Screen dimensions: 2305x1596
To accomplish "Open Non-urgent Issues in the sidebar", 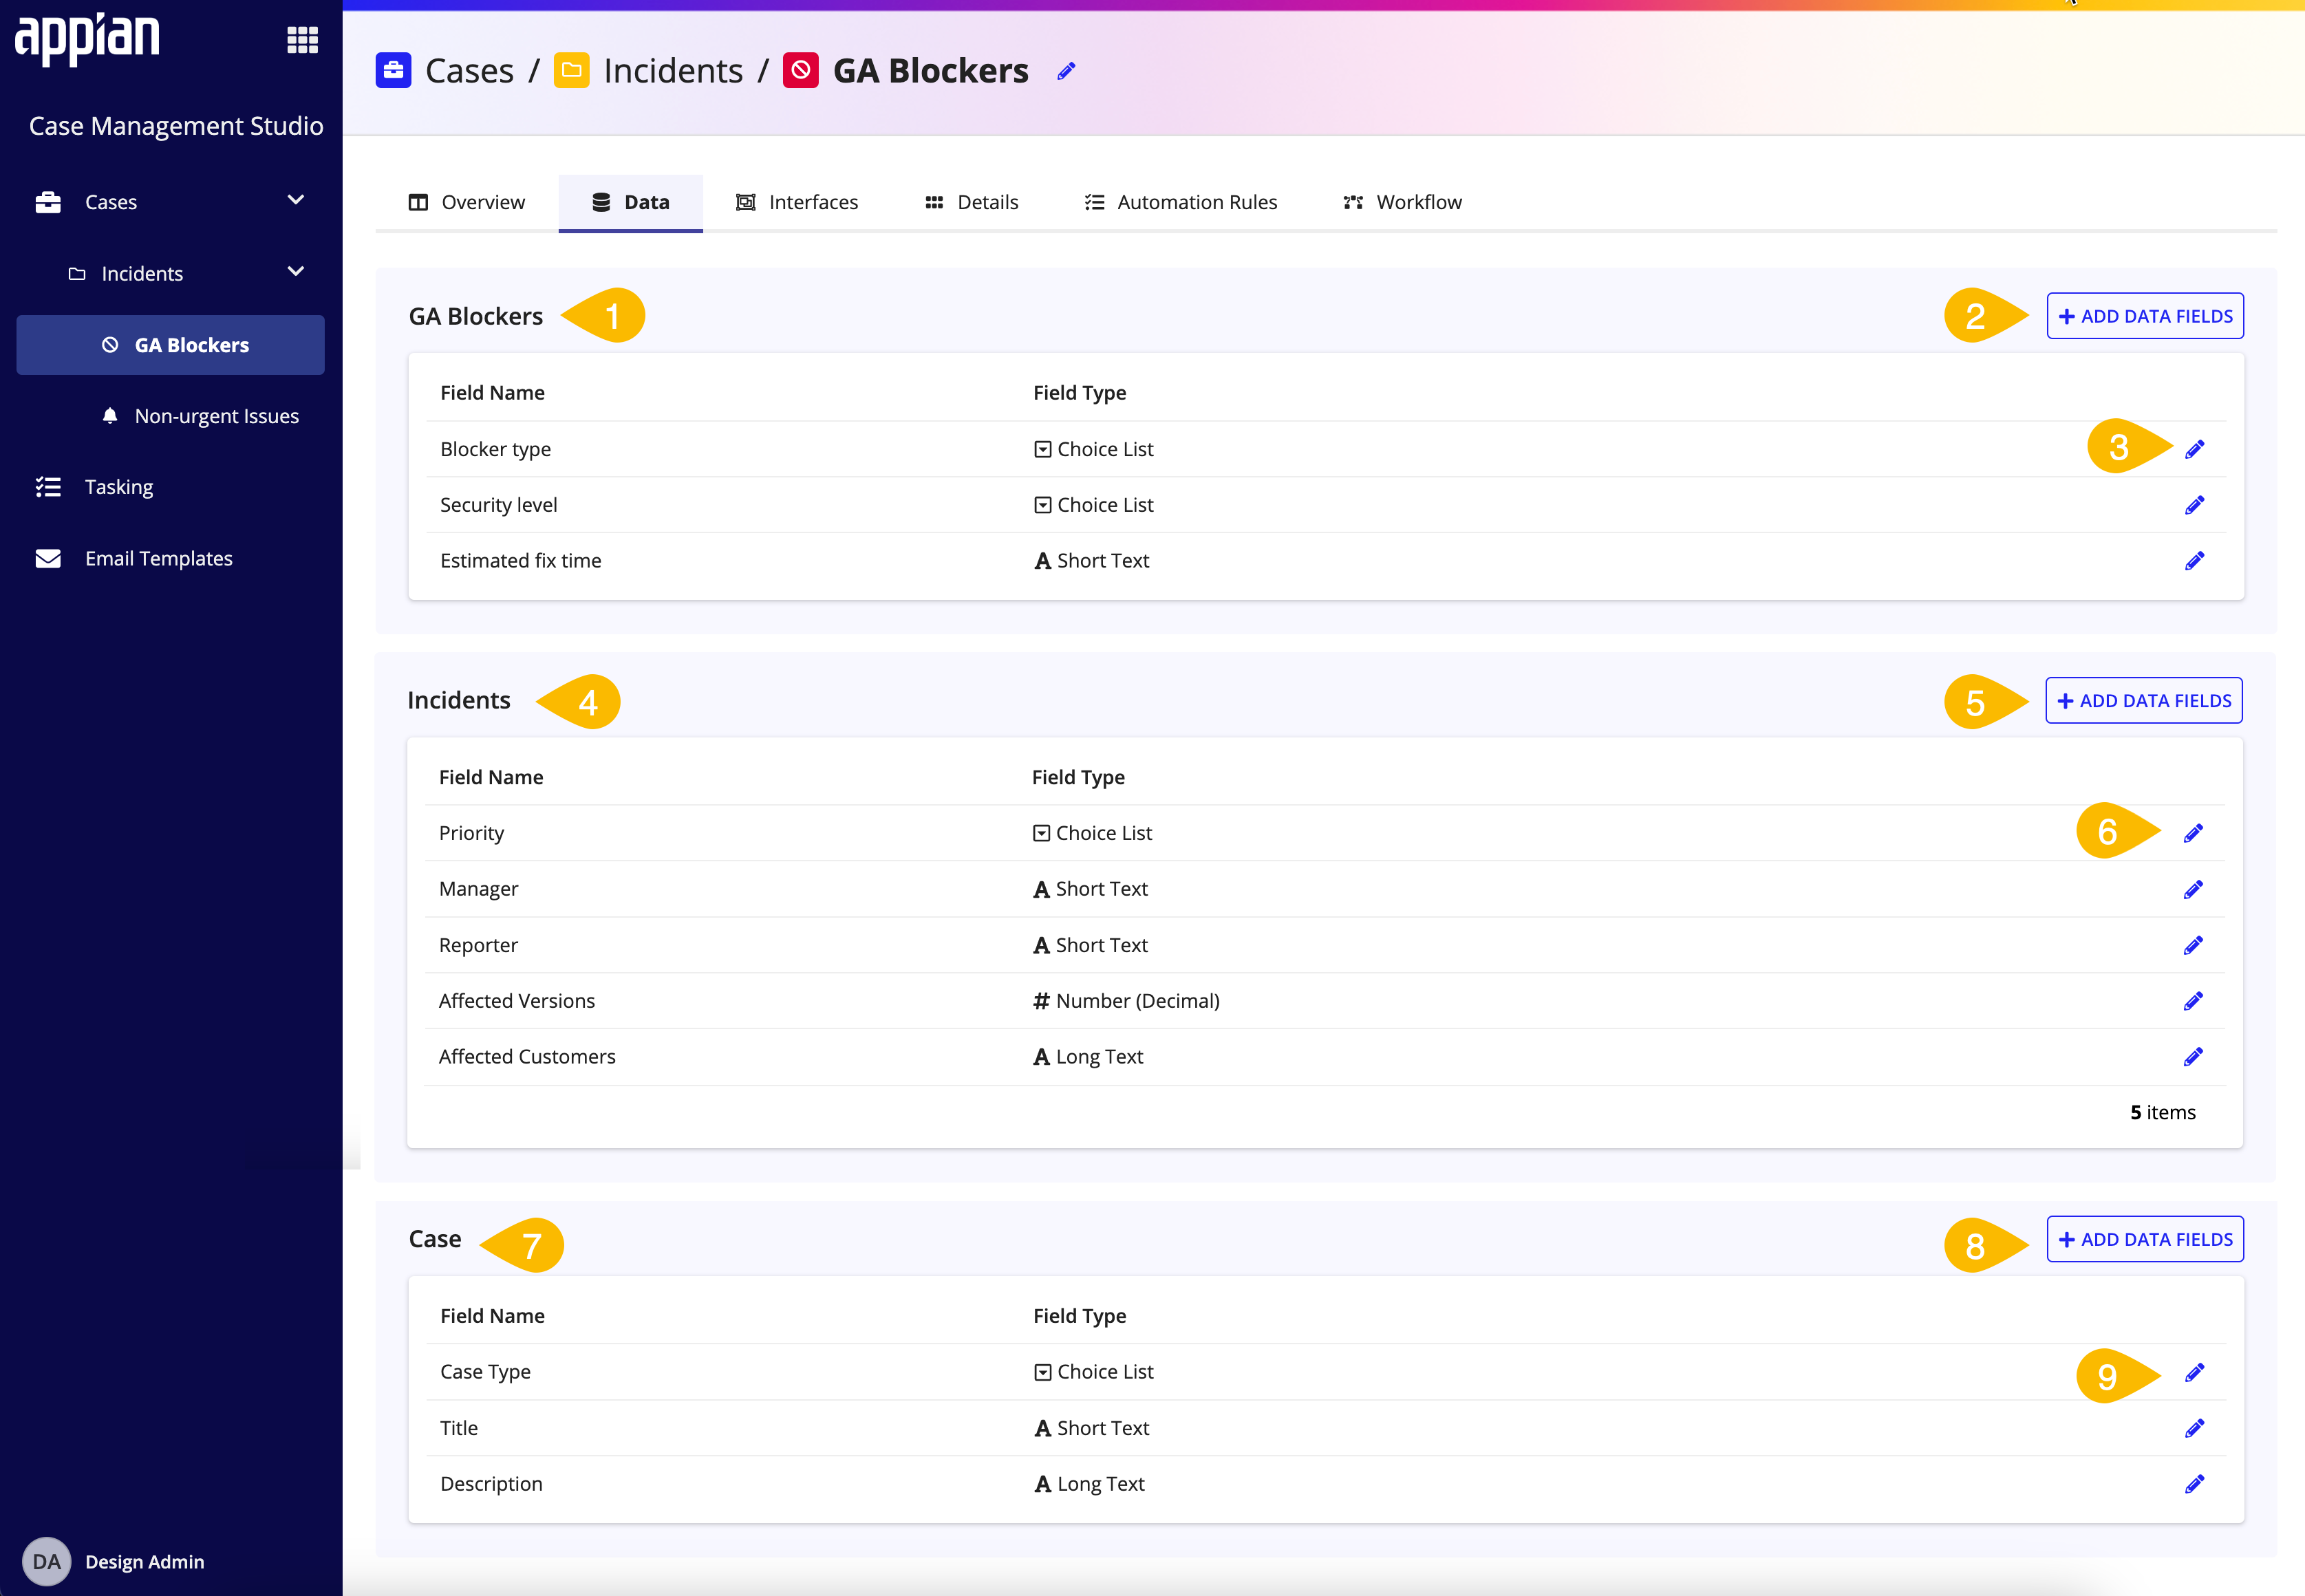I will 217,416.
